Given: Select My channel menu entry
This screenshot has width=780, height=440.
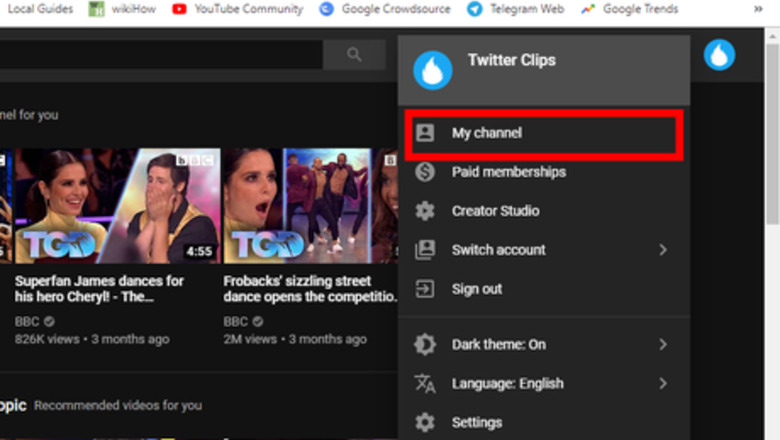Looking at the screenshot, I should (x=544, y=134).
